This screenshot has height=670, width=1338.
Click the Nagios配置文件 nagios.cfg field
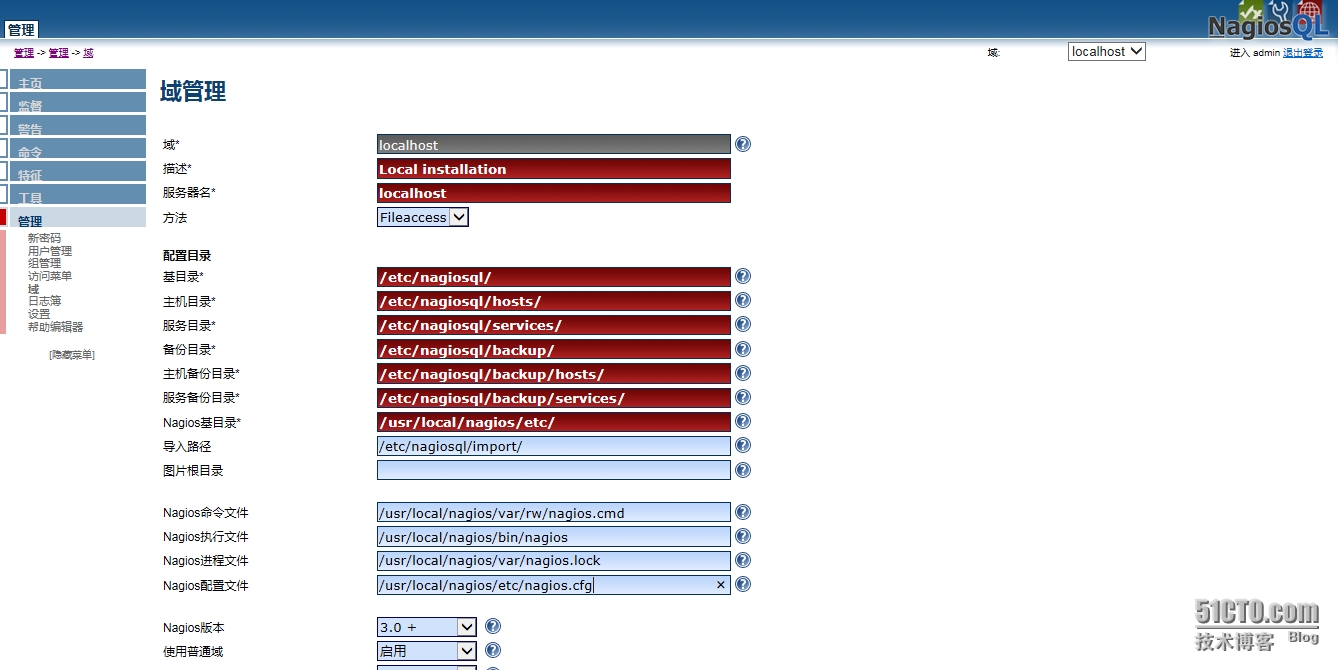(x=554, y=585)
